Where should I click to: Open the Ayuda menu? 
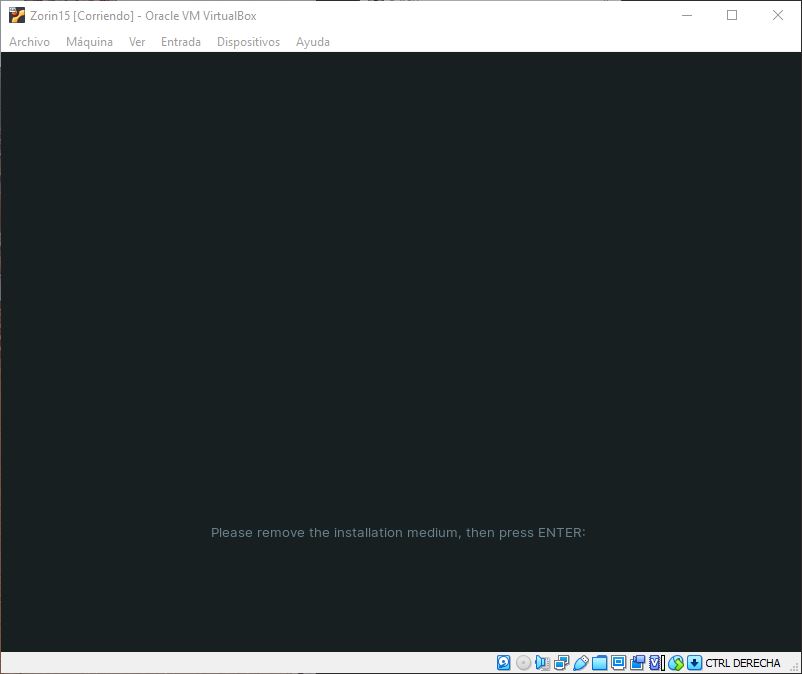(x=312, y=42)
